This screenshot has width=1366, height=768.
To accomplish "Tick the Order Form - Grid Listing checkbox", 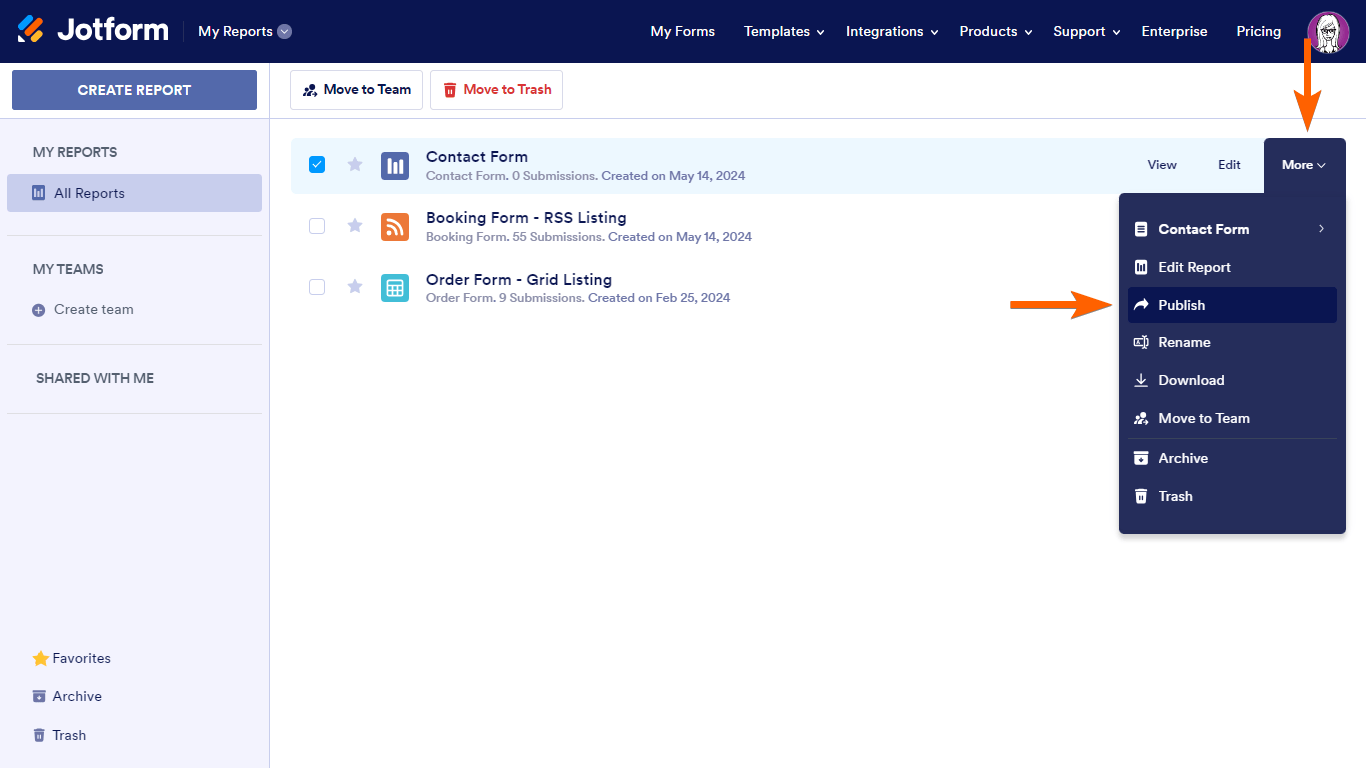I will (x=317, y=287).
